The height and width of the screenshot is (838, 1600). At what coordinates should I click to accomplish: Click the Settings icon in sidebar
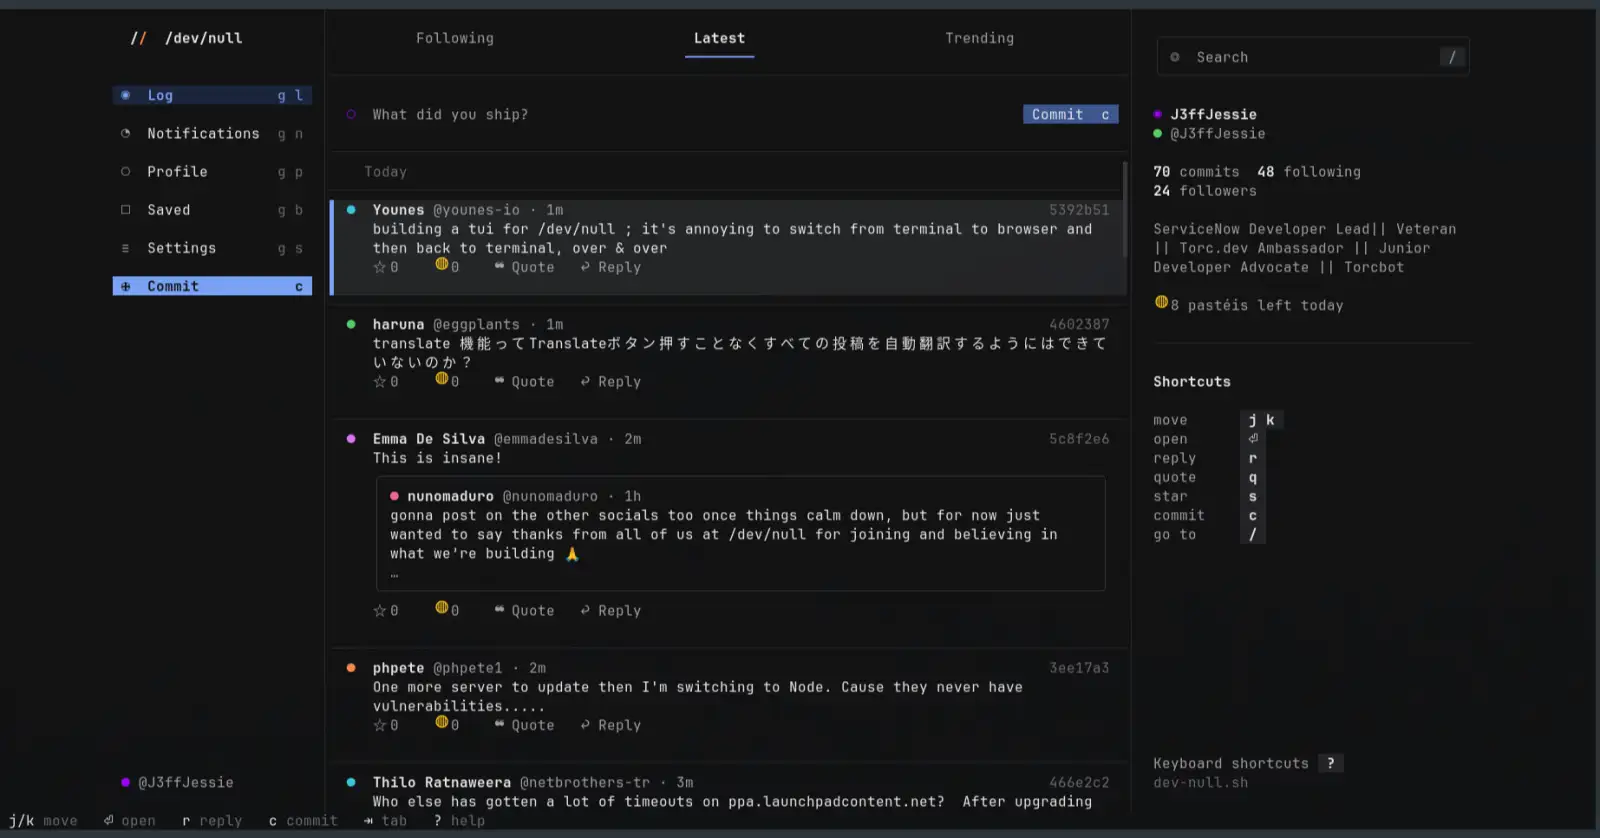pos(125,248)
